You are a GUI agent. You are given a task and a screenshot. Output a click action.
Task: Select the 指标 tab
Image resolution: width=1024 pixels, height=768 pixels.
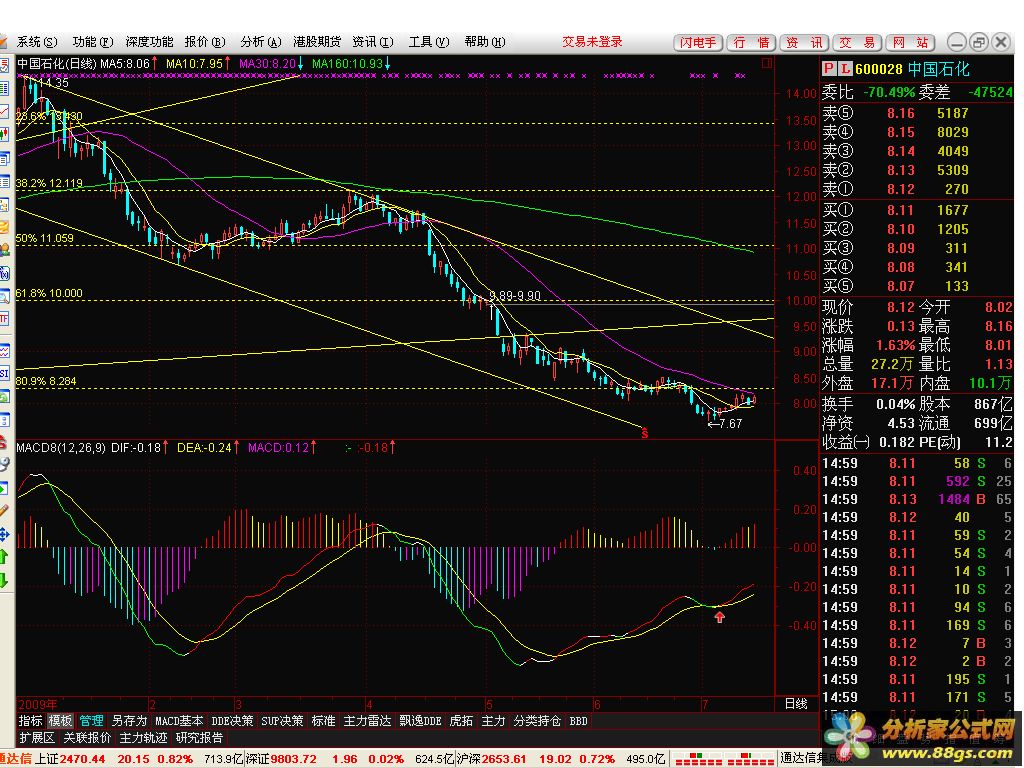point(31,721)
